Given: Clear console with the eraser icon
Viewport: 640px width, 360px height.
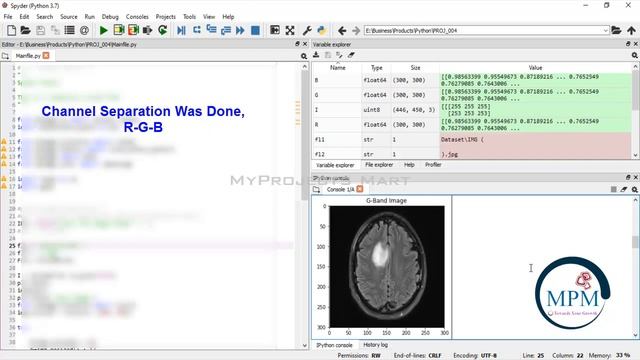Looking at the screenshot, I should click(623, 189).
